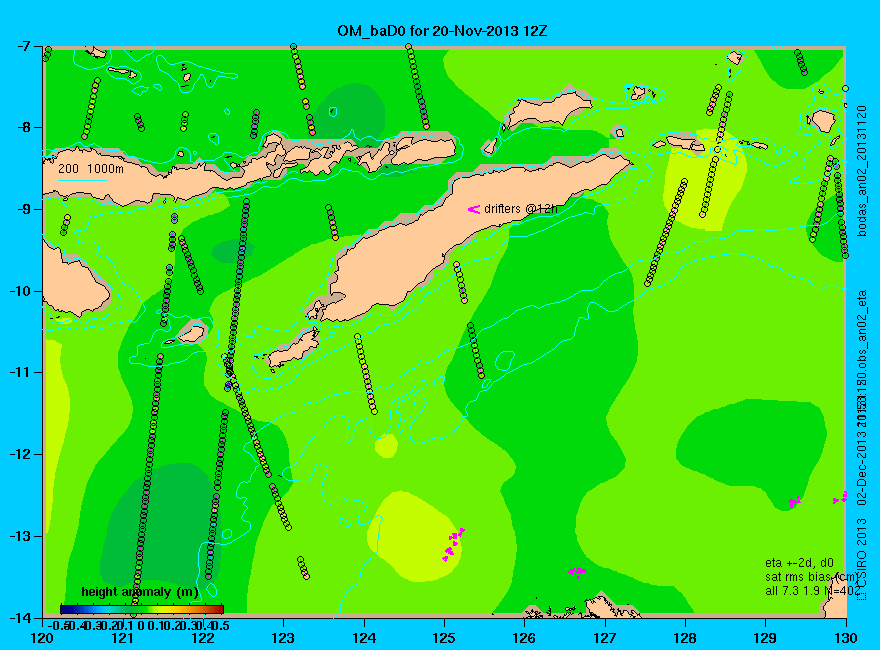Click the vertical "02-Dec-2013" date label

[861, 469]
